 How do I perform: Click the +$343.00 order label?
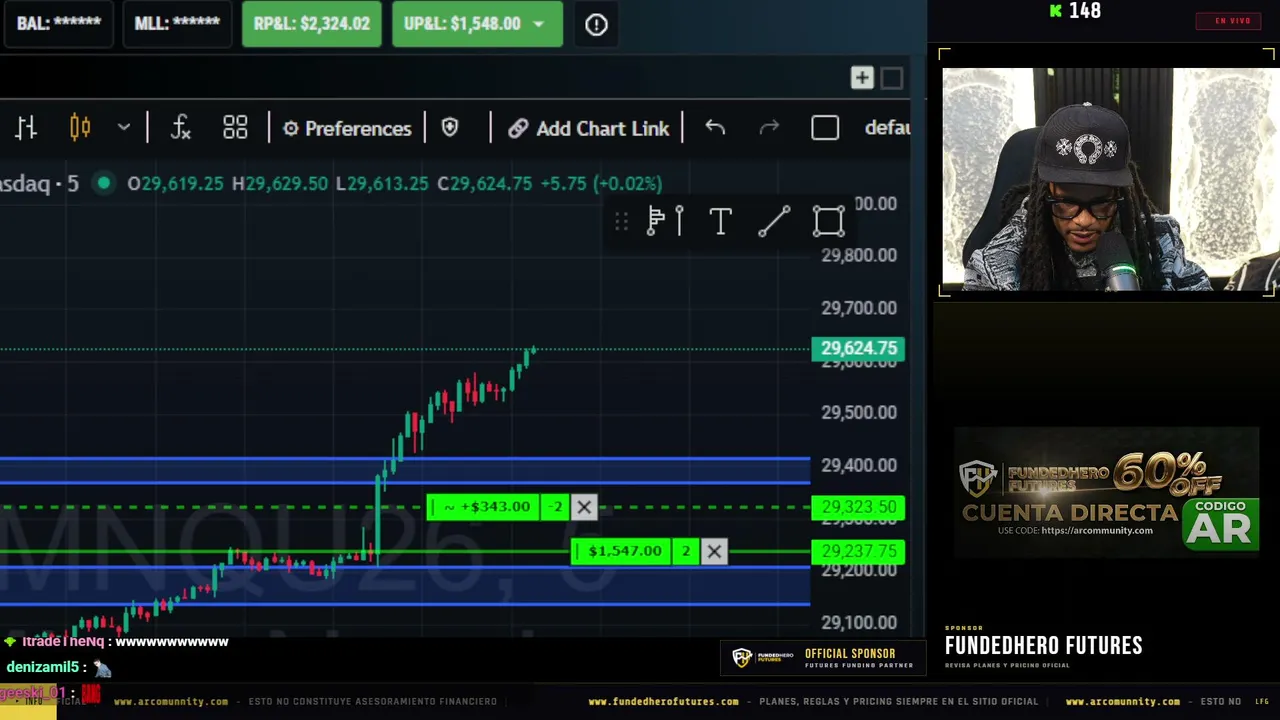tap(486, 507)
